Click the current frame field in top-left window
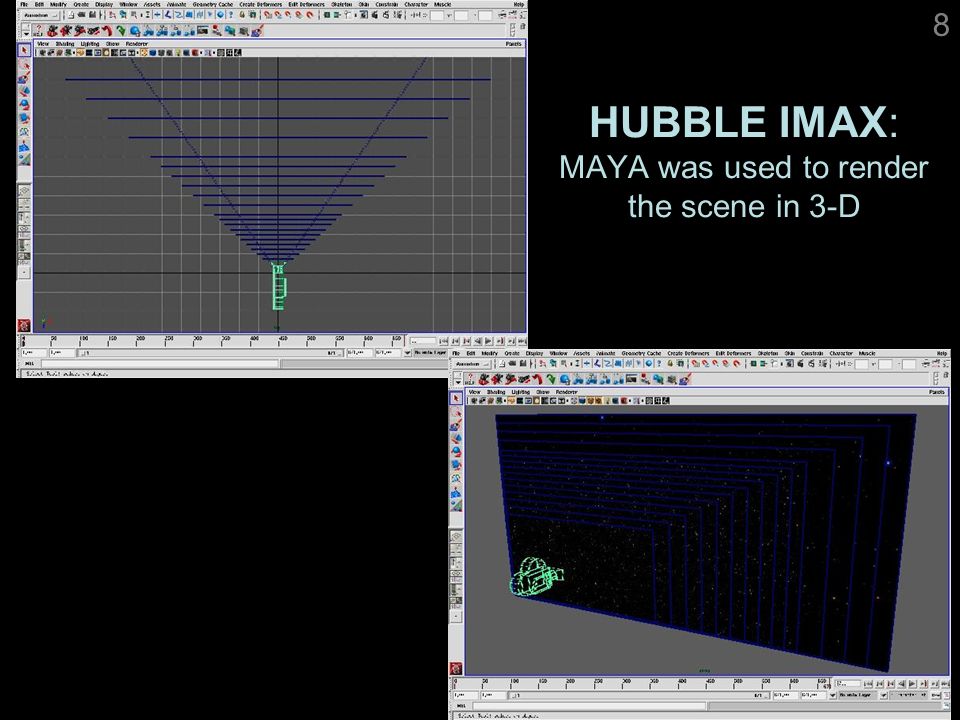This screenshot has height=720, width=960. point(422,340)
